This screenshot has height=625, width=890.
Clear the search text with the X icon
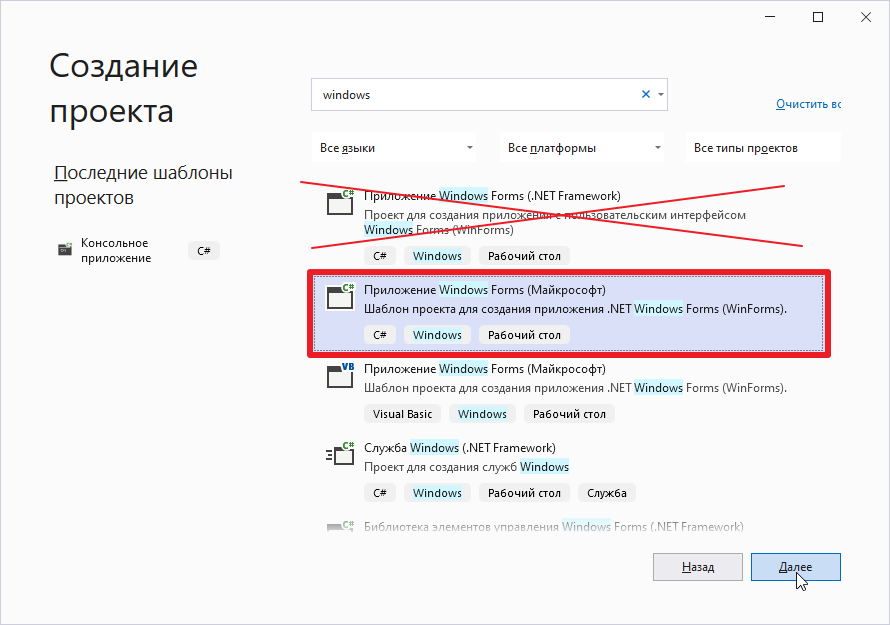tap(646, 94)
